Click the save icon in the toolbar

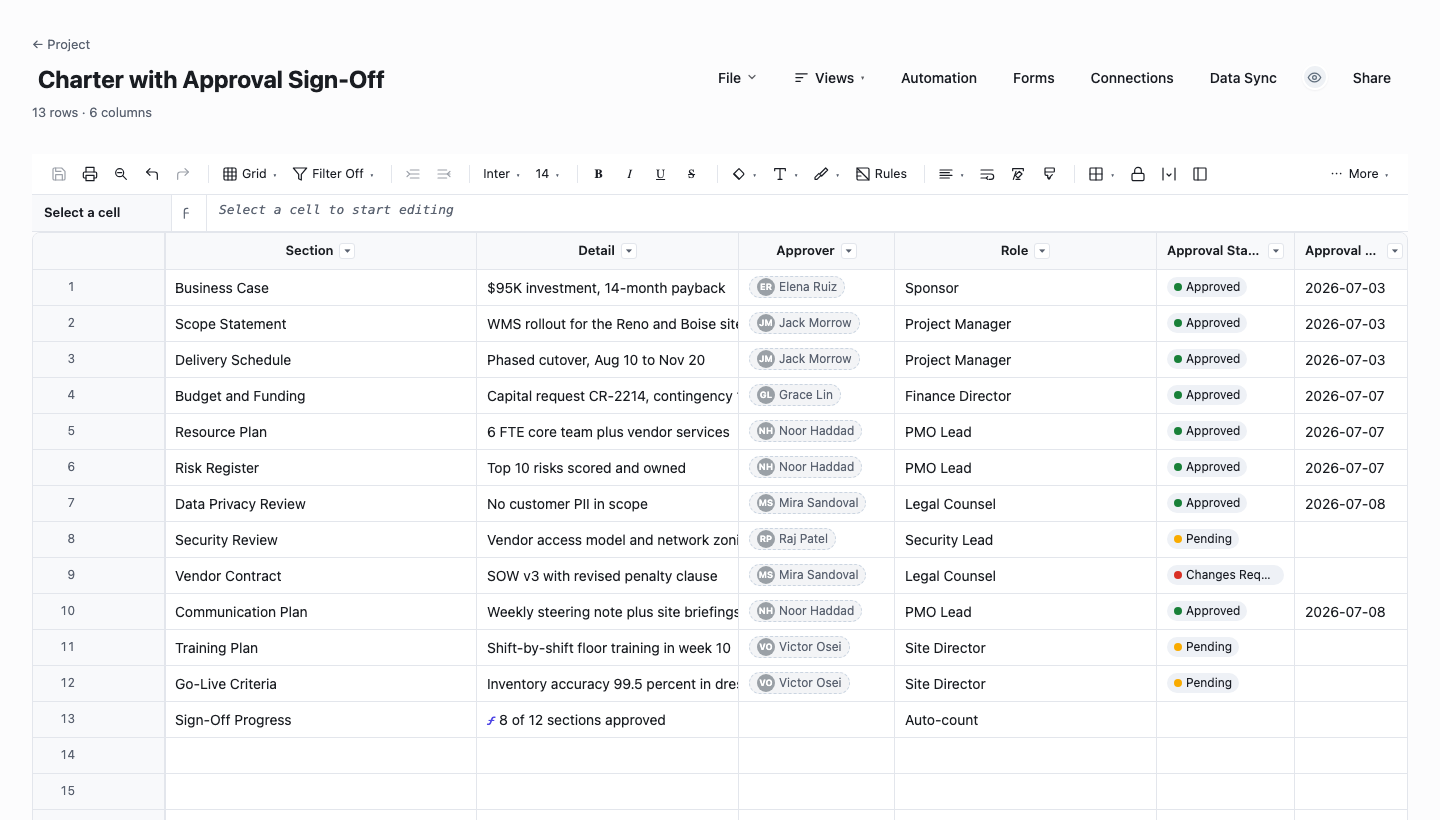[59, 174]
